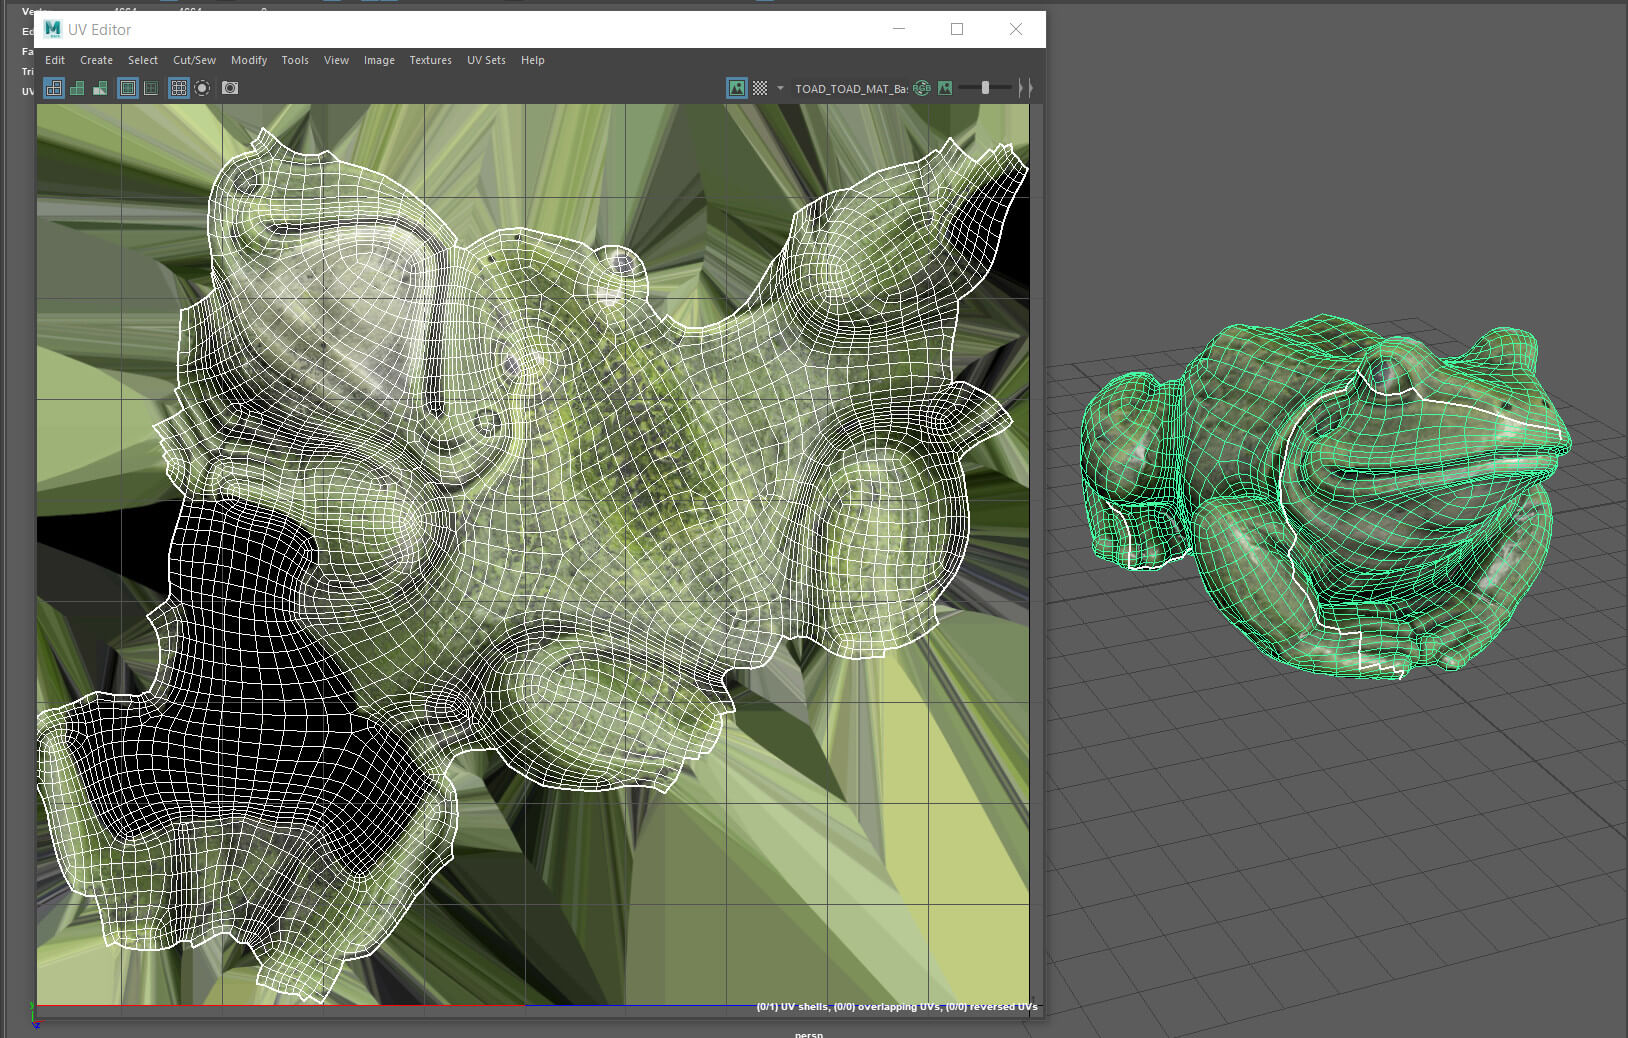Open the Cut/Sew menu
The image size is (1628, 1038).
[194, 60]
